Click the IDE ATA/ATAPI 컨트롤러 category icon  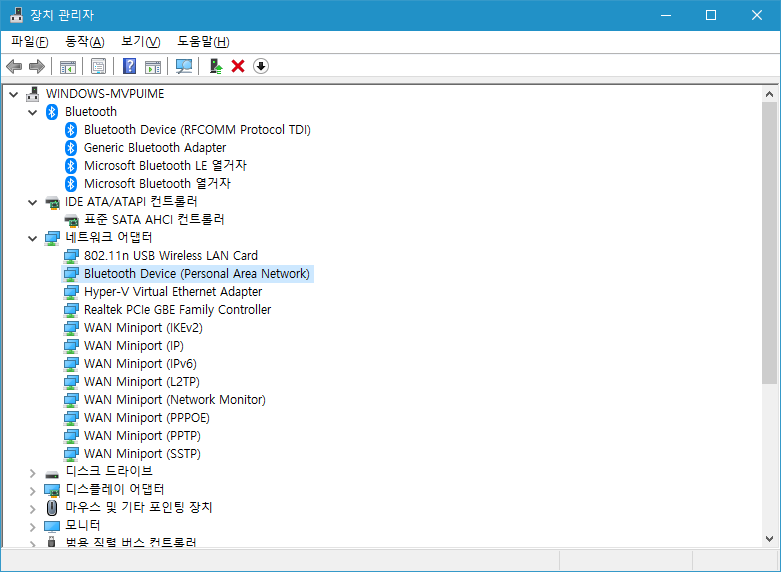pos(52,202)
